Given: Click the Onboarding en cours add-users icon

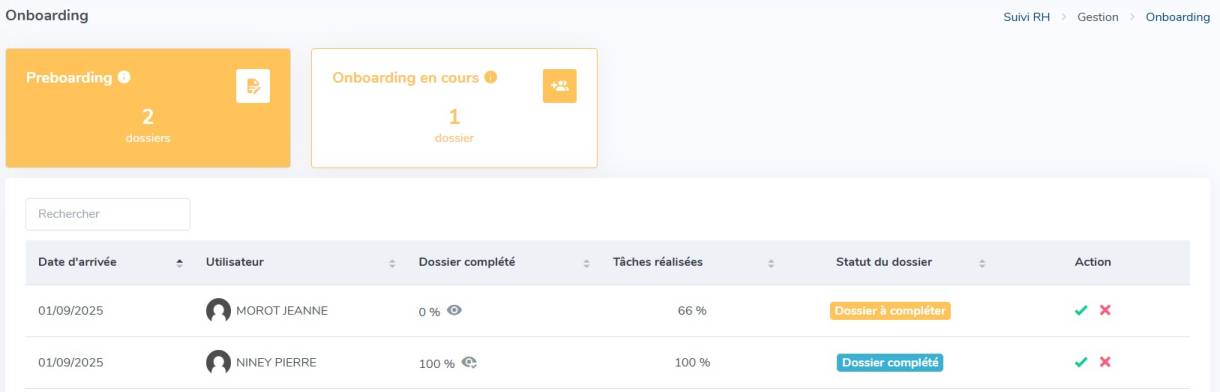Looking at the screenshot, I should 560,86.
